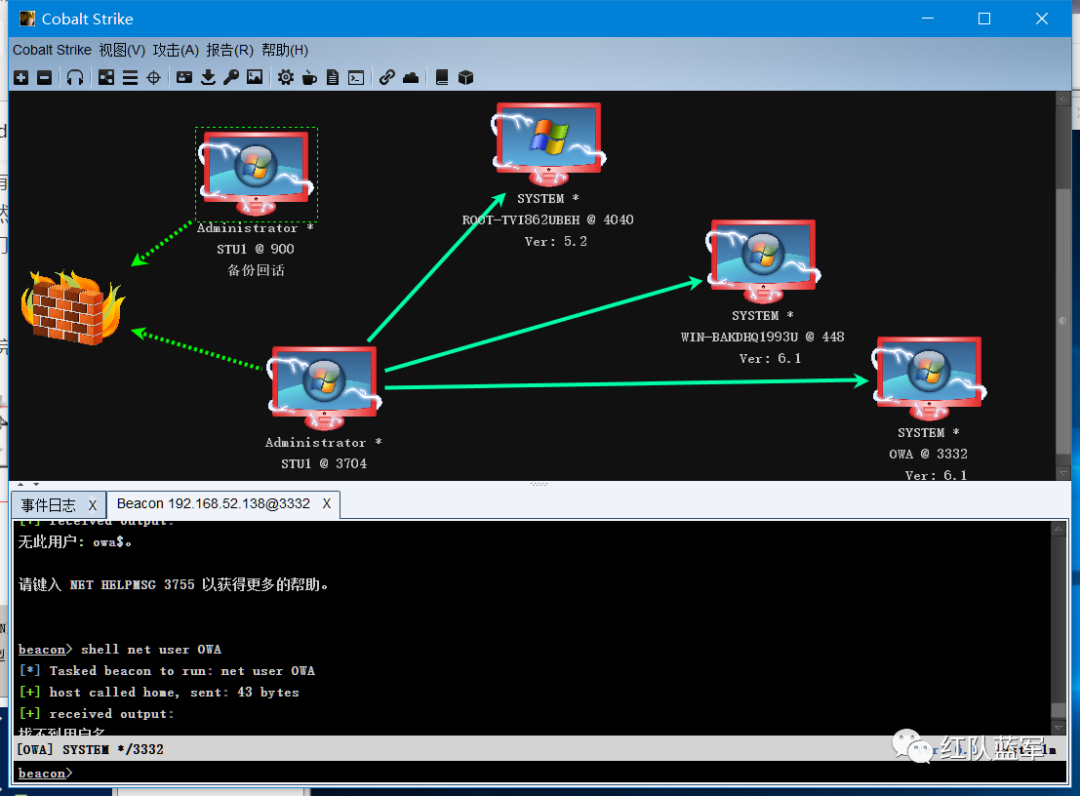Viewport: 1080px width, 796px height.
Task: Open the Downloaded files icon
Action: [208, 78]
